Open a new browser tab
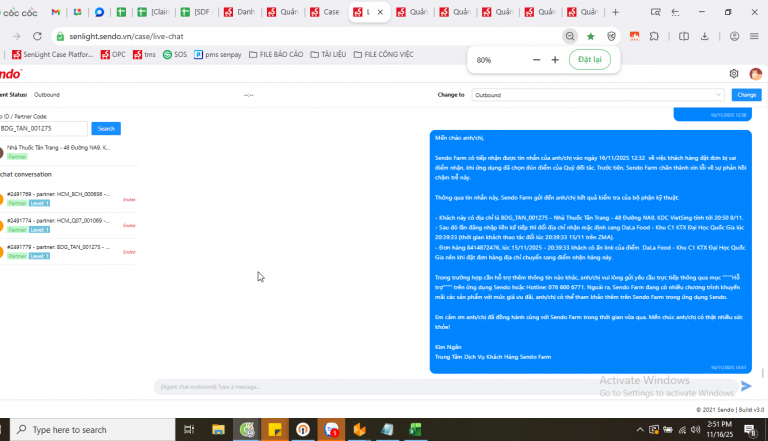 pos(616,12)
